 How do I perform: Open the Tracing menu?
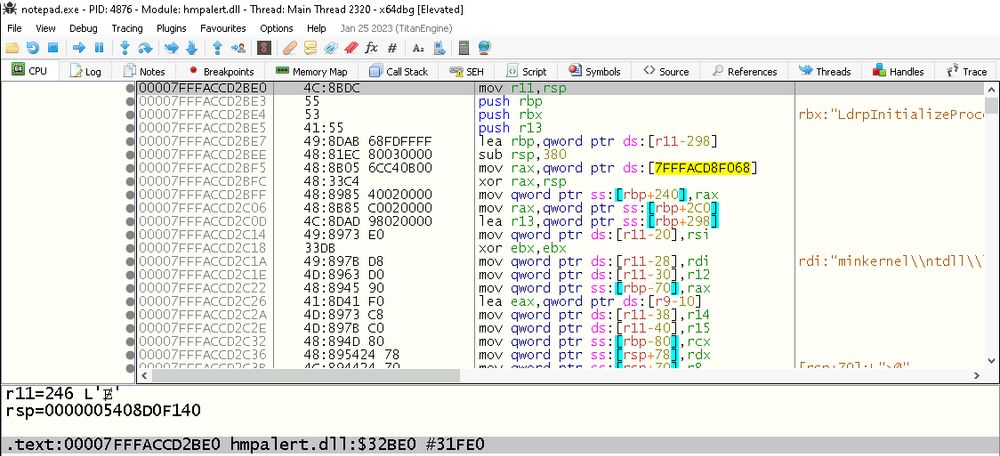127,28
